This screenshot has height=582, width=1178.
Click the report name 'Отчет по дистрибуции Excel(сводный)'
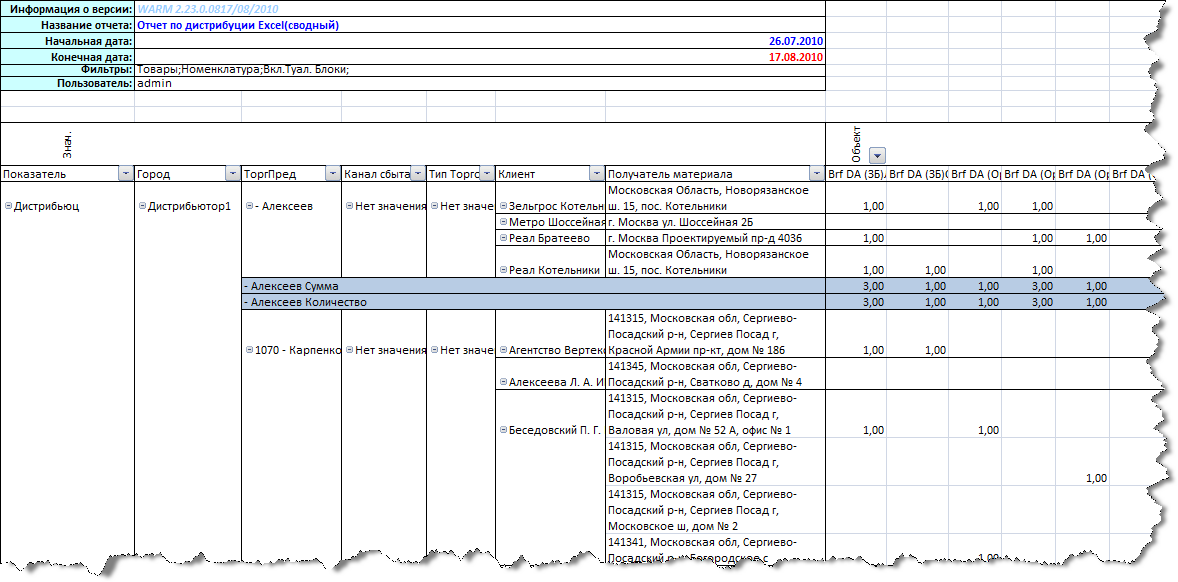pos(238,25)
